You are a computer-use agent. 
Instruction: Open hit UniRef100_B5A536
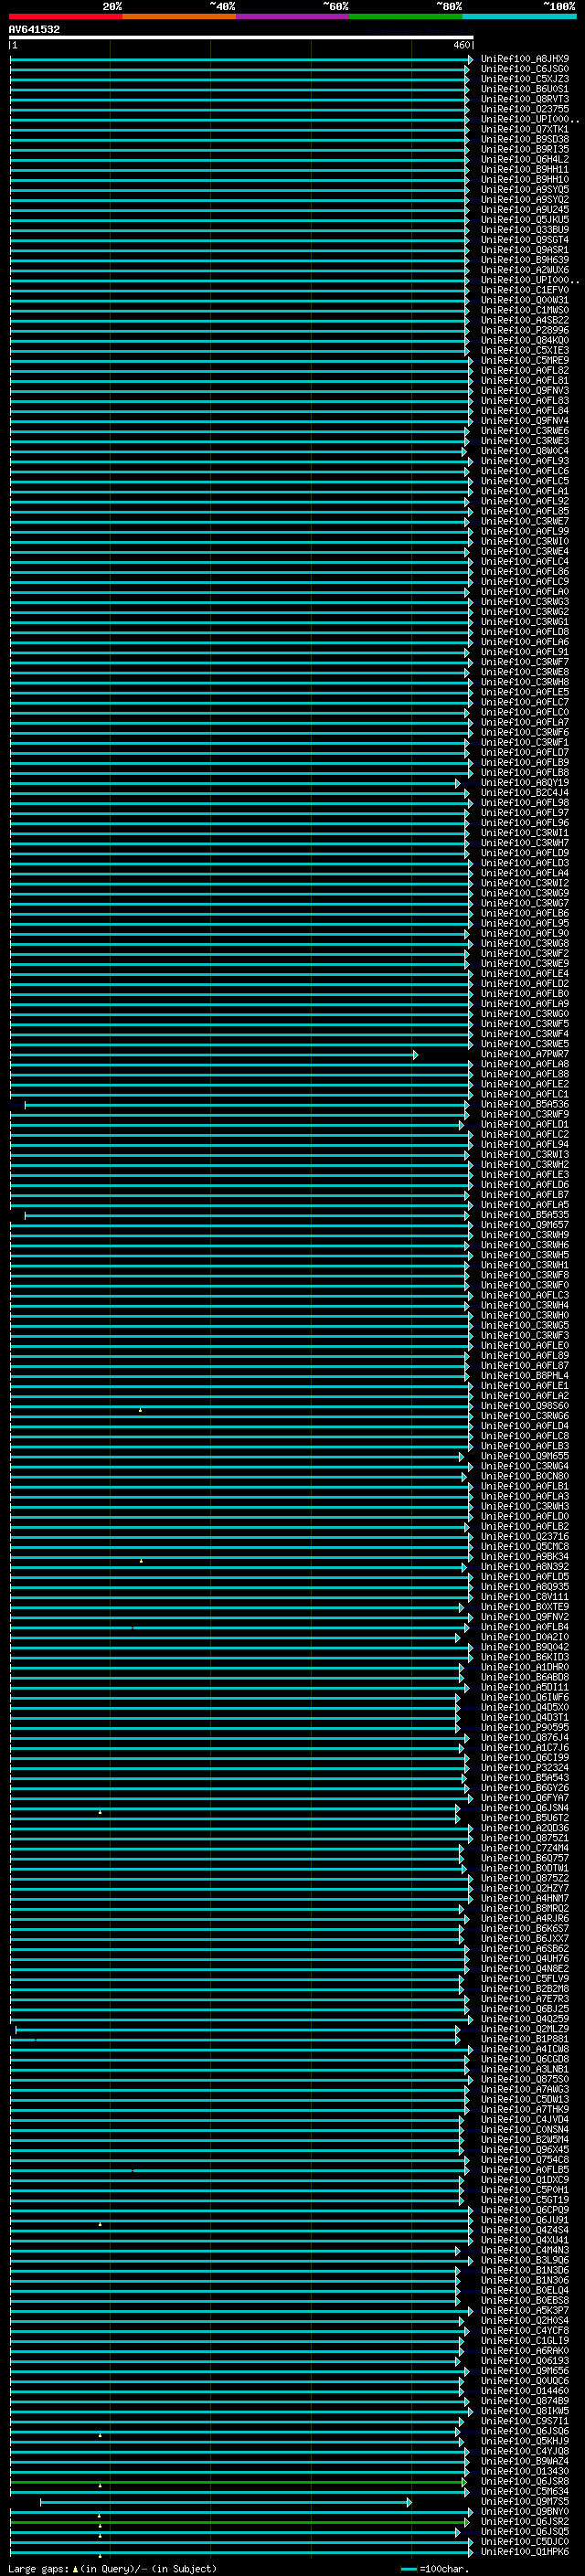click(x=524, y=1105)
